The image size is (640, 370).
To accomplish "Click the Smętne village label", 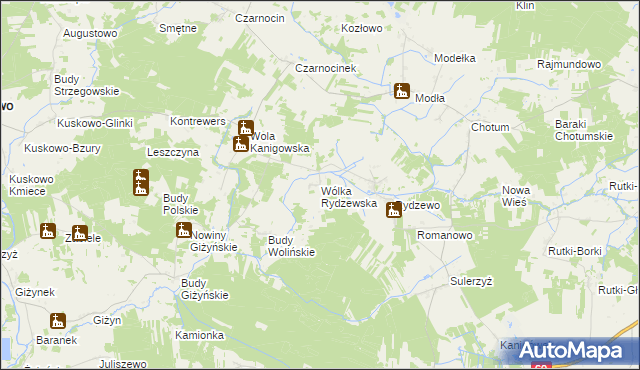I will tap(178, 28).
